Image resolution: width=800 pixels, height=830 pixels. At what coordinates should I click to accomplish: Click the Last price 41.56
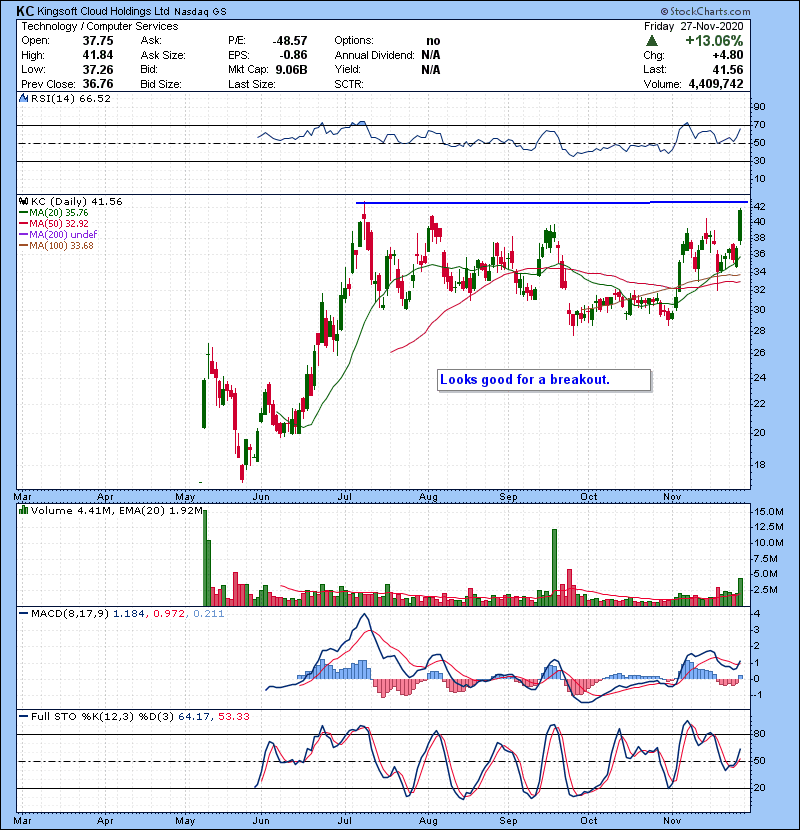click(728, 69)
